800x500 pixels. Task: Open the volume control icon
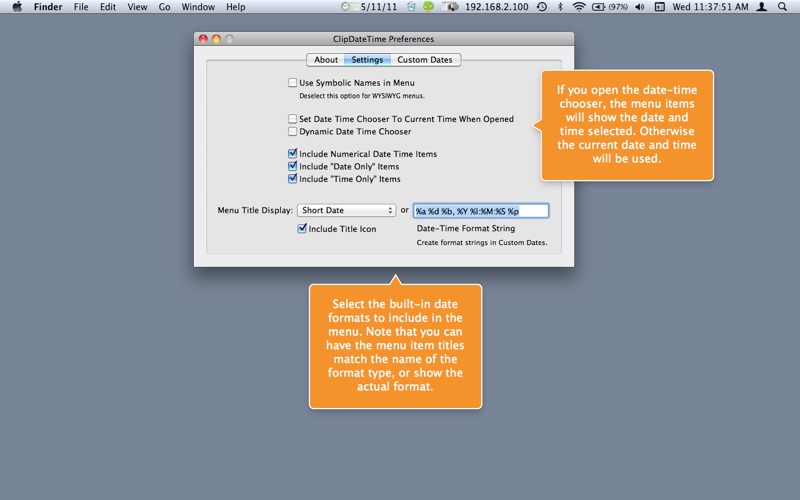click(x=640, y=7)
